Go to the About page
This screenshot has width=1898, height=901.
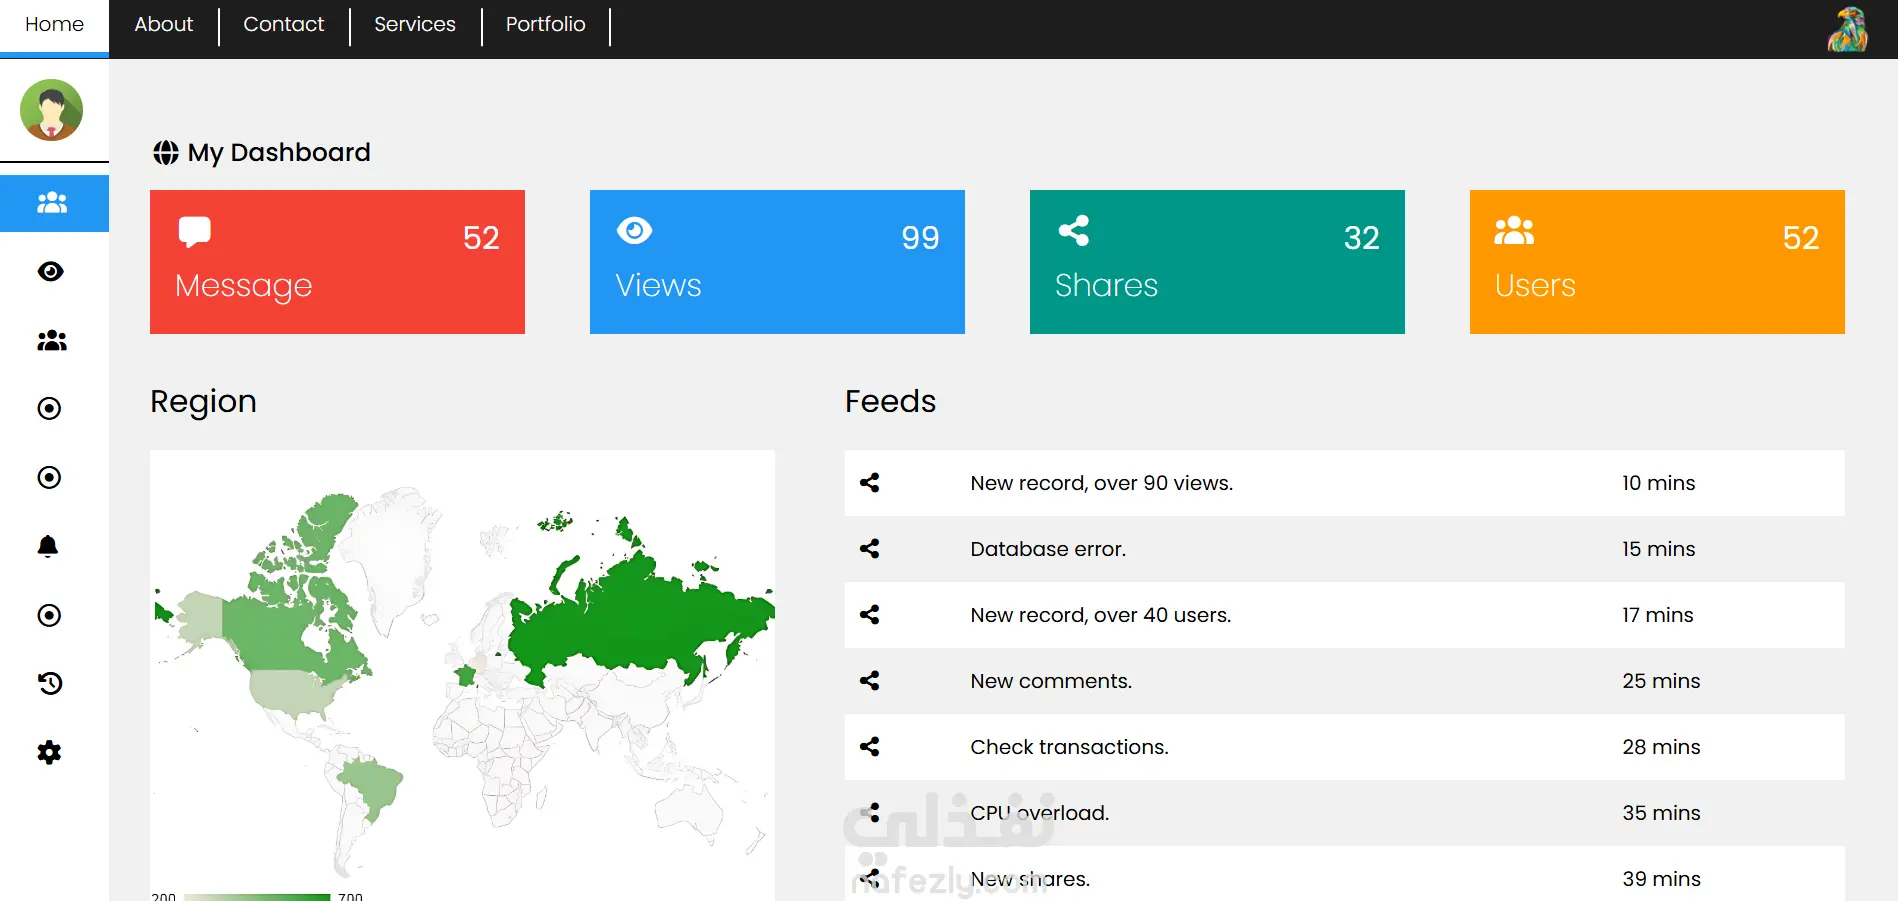click(163, 25)
